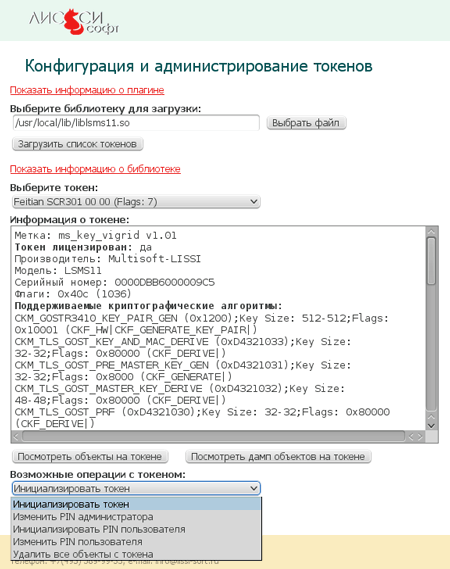The height and width of the screenshot is (569, 450).
Task: Click the horizontal scrollbar in token info
Action: [x=213, y=437]
